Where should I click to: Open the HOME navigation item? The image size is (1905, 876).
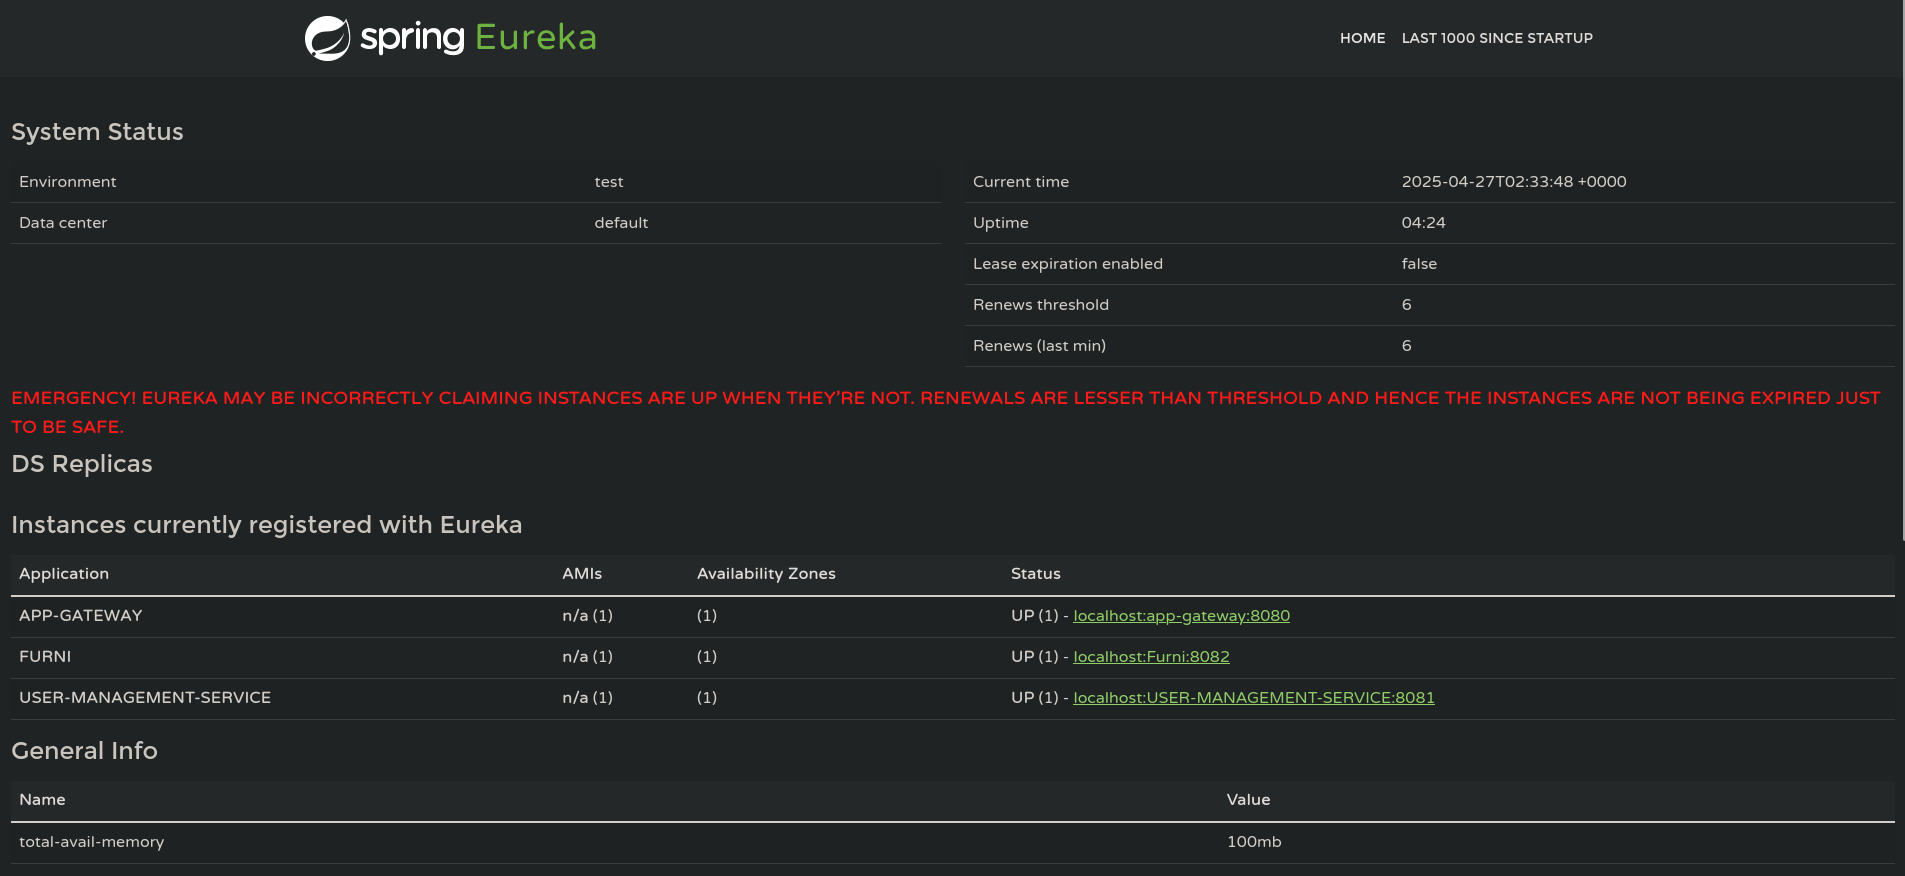(x=1362, y=38)
